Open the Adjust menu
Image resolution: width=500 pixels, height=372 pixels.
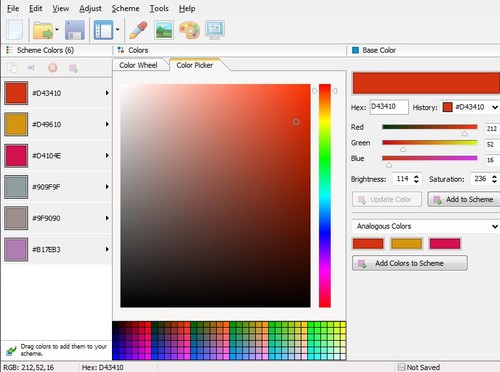point(90,8)
